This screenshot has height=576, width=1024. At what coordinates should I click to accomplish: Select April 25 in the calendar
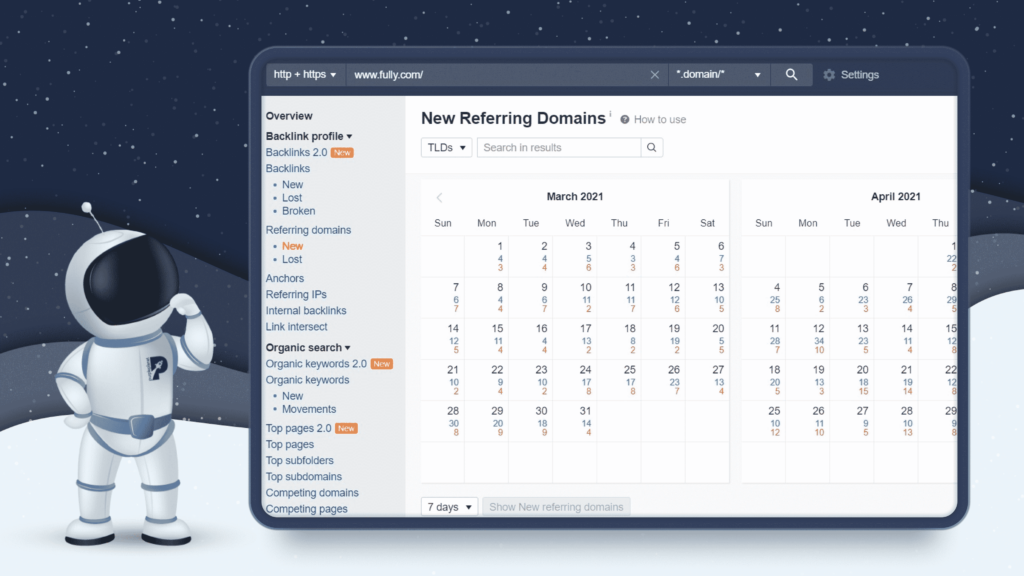764,421
